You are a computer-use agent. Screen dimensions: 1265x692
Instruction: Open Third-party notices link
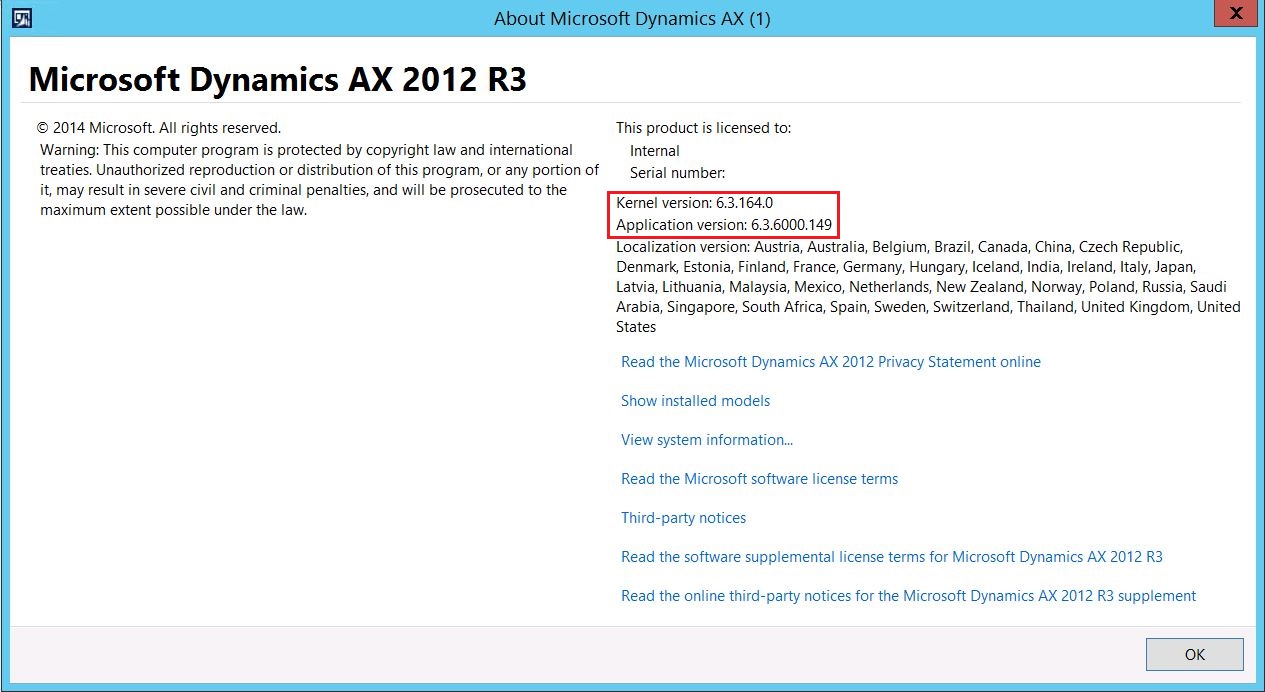point(683,518)
